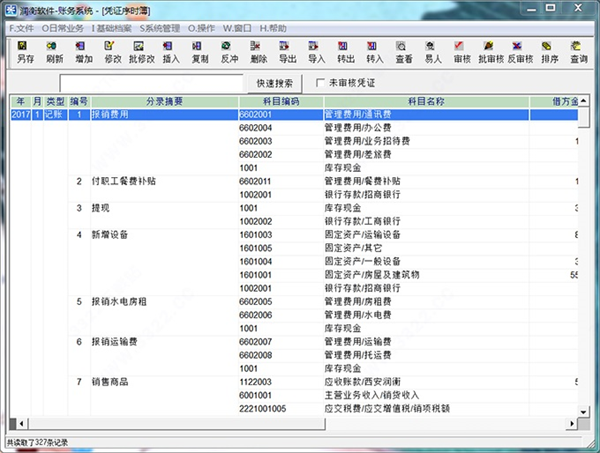
Task: Click the 排序 (Sort) toolbar icon
Action: [x=549, y=52]
